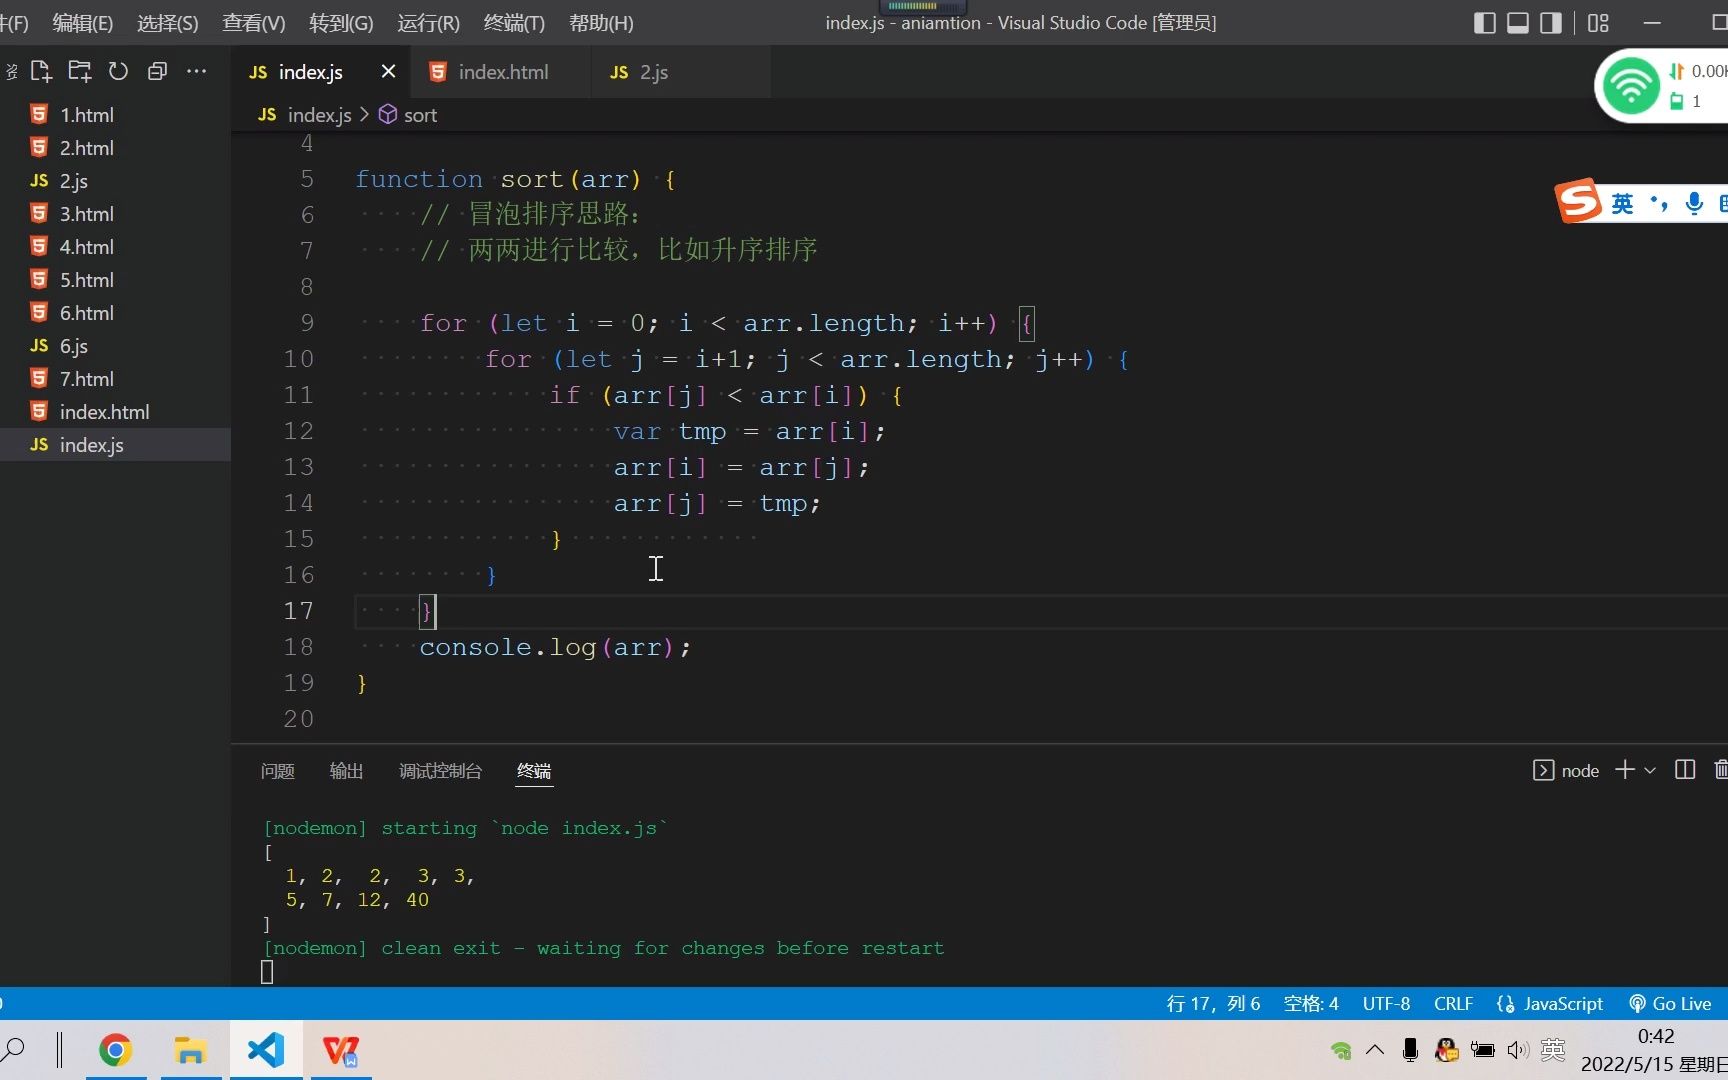1728x1080 pixels.
Task: Click in terminal input area
Action: tap(267, 972)
